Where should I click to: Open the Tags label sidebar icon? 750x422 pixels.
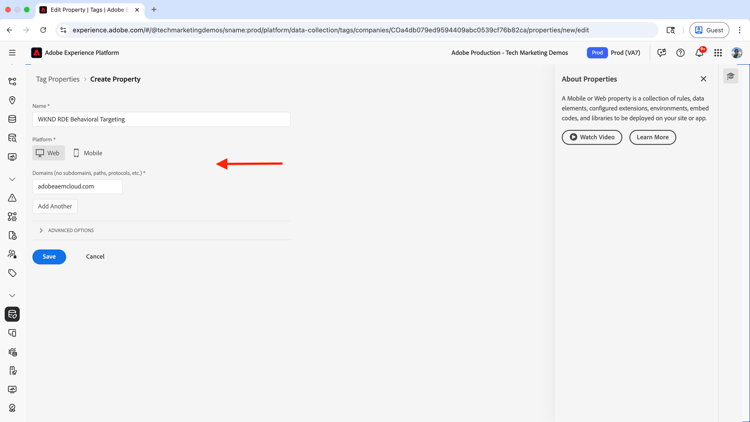click(12, 273)
